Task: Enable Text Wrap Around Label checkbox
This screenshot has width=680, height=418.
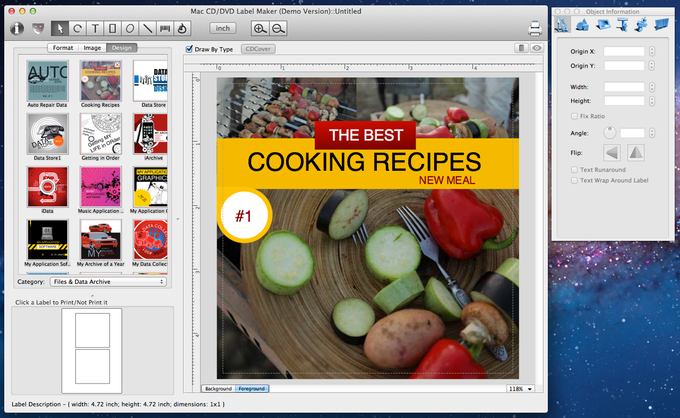Action: point(574,180)
